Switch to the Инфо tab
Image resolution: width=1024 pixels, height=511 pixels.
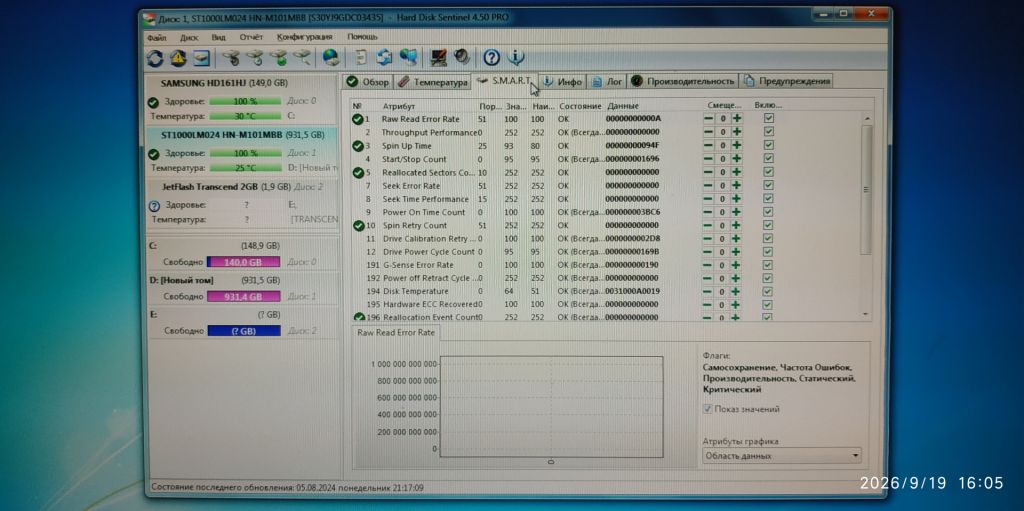(562, 82)
